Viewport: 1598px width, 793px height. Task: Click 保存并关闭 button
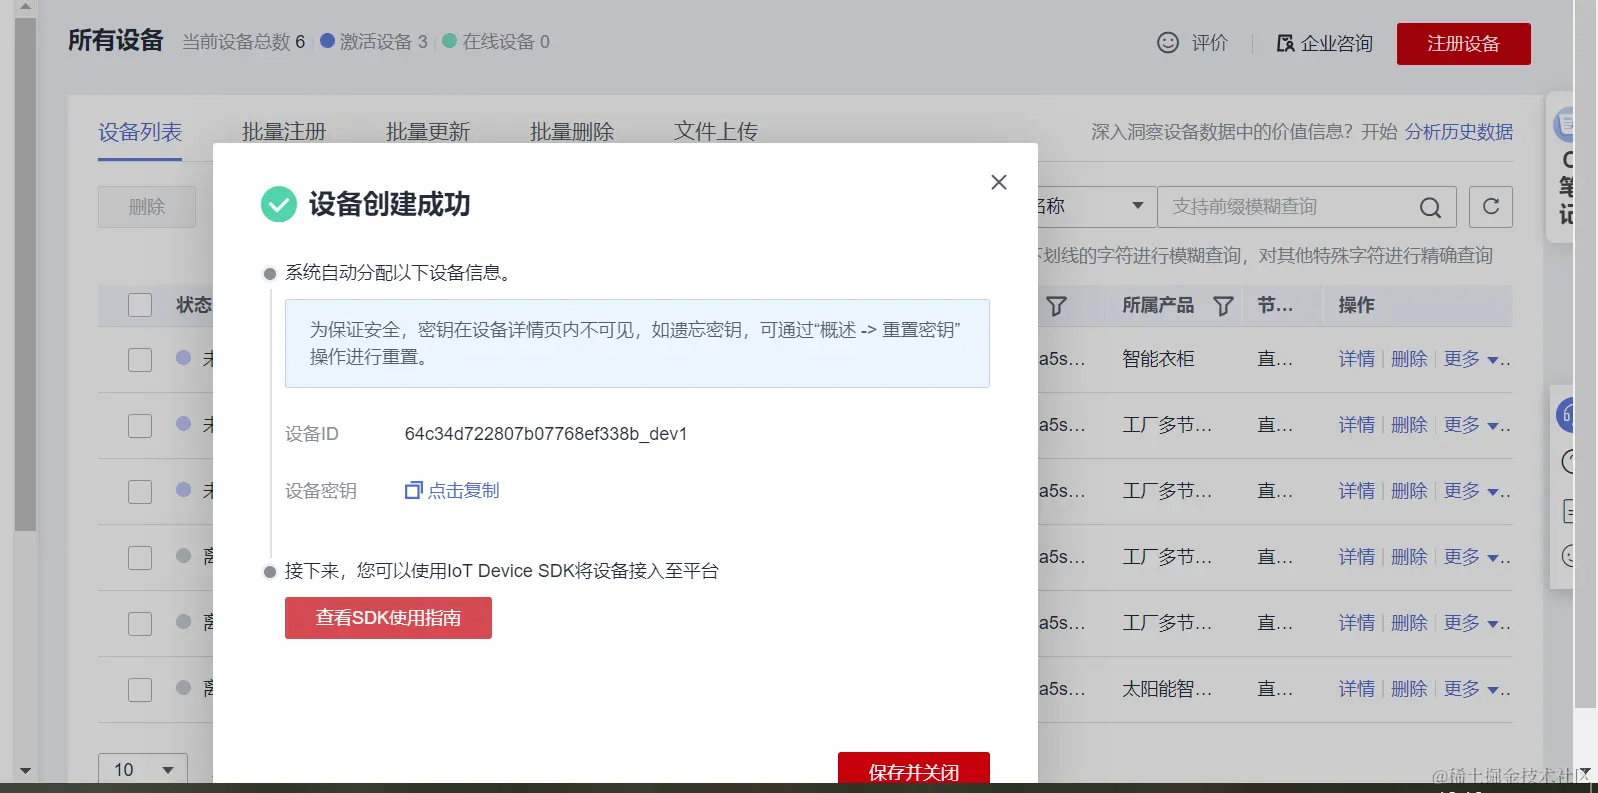(914, 770)
